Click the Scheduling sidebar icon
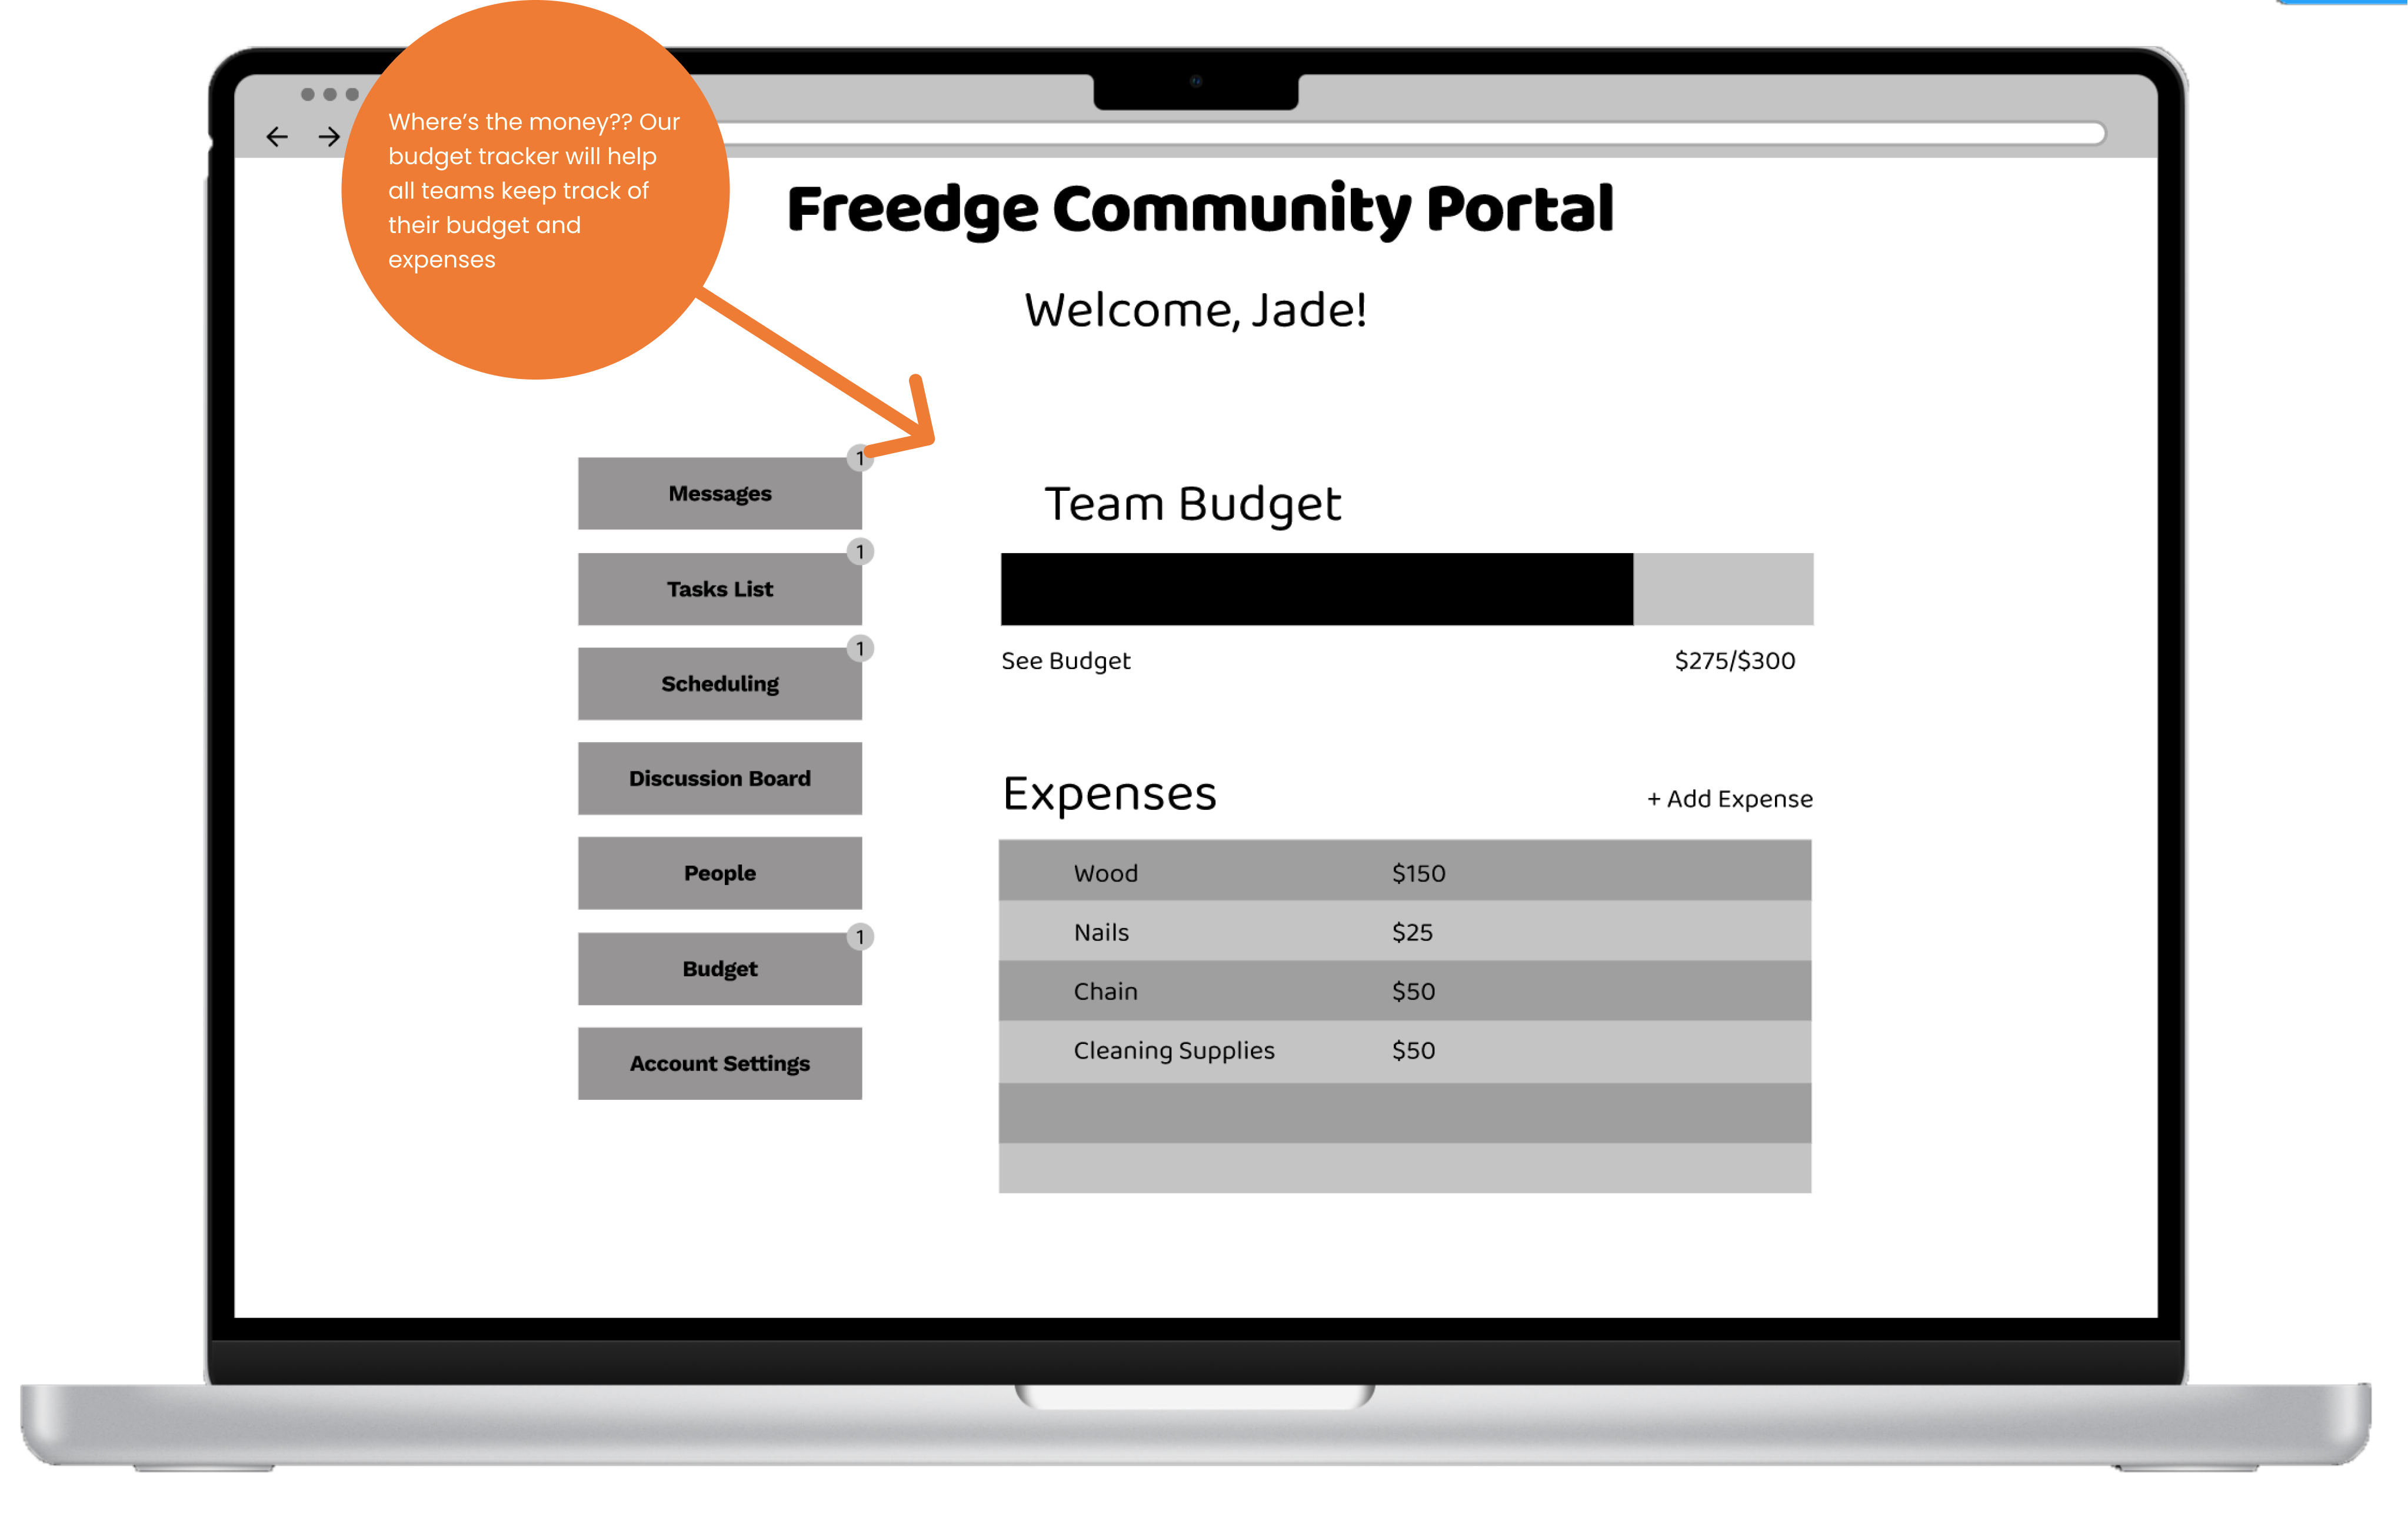This screenshot has width=2408, height=1513. (720, 681)
